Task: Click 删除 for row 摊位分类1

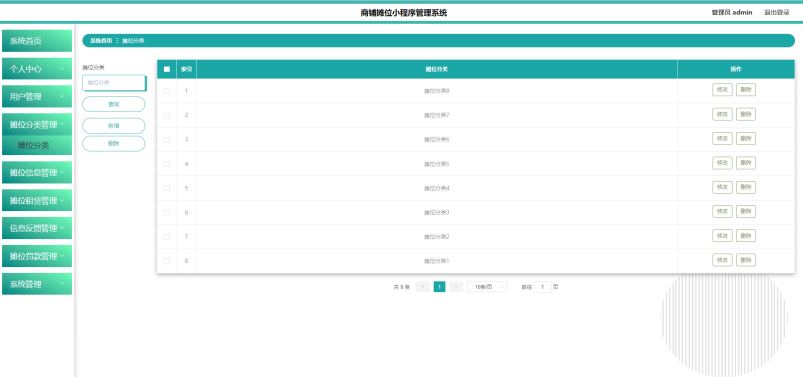Action: tap(746, 260)
